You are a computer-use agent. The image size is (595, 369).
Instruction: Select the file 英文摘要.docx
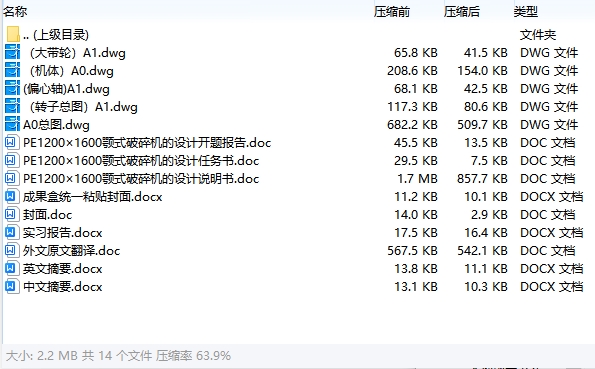(62, 269)
